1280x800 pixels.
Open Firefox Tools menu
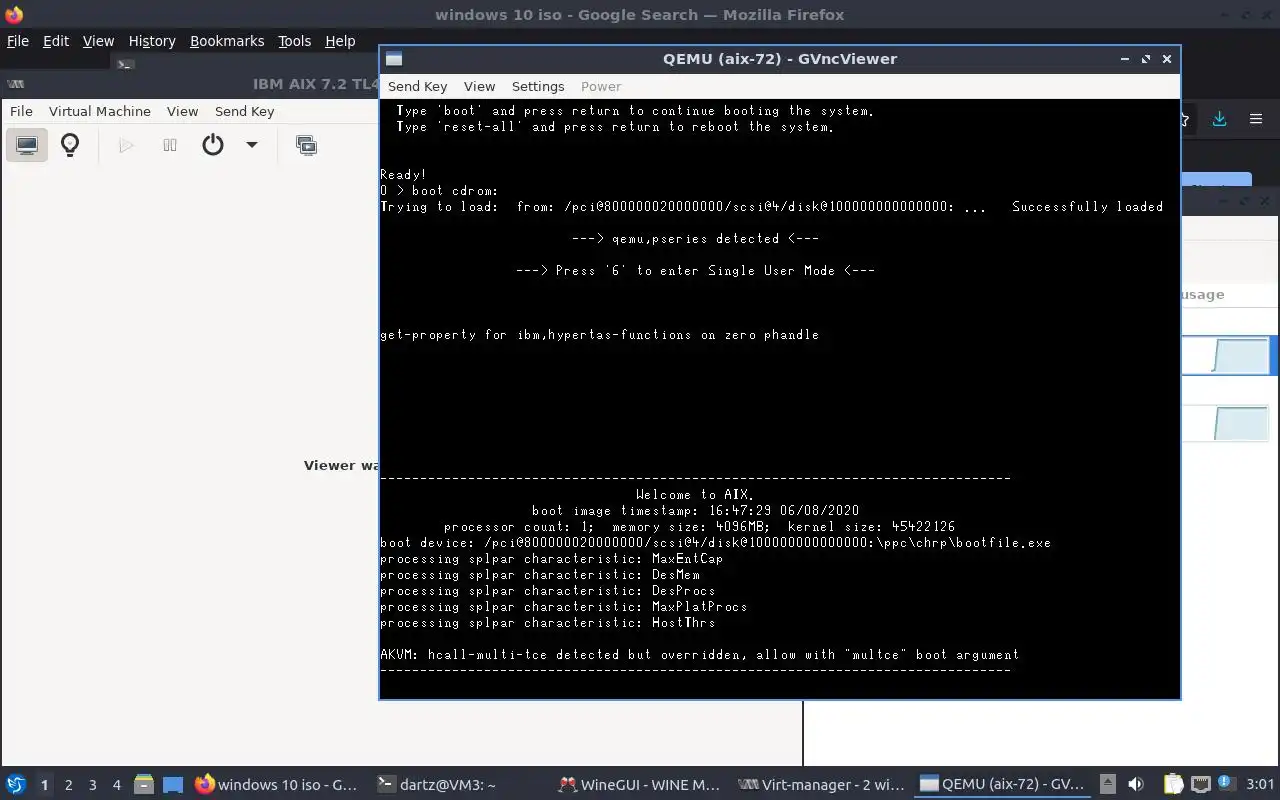click(x=295, y=41)
